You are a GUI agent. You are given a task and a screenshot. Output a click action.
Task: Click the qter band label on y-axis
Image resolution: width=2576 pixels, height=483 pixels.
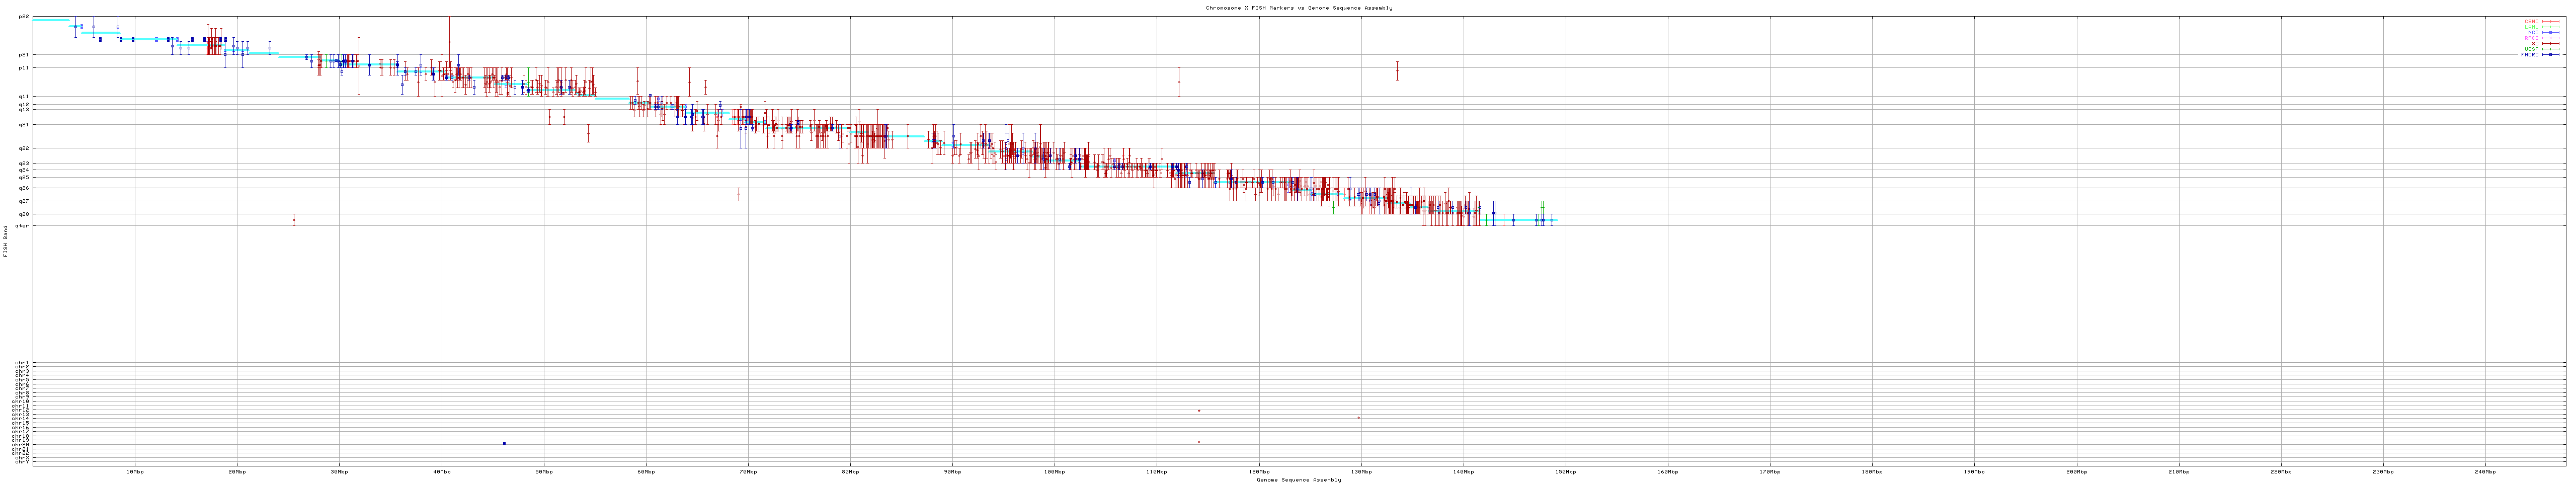22,226
